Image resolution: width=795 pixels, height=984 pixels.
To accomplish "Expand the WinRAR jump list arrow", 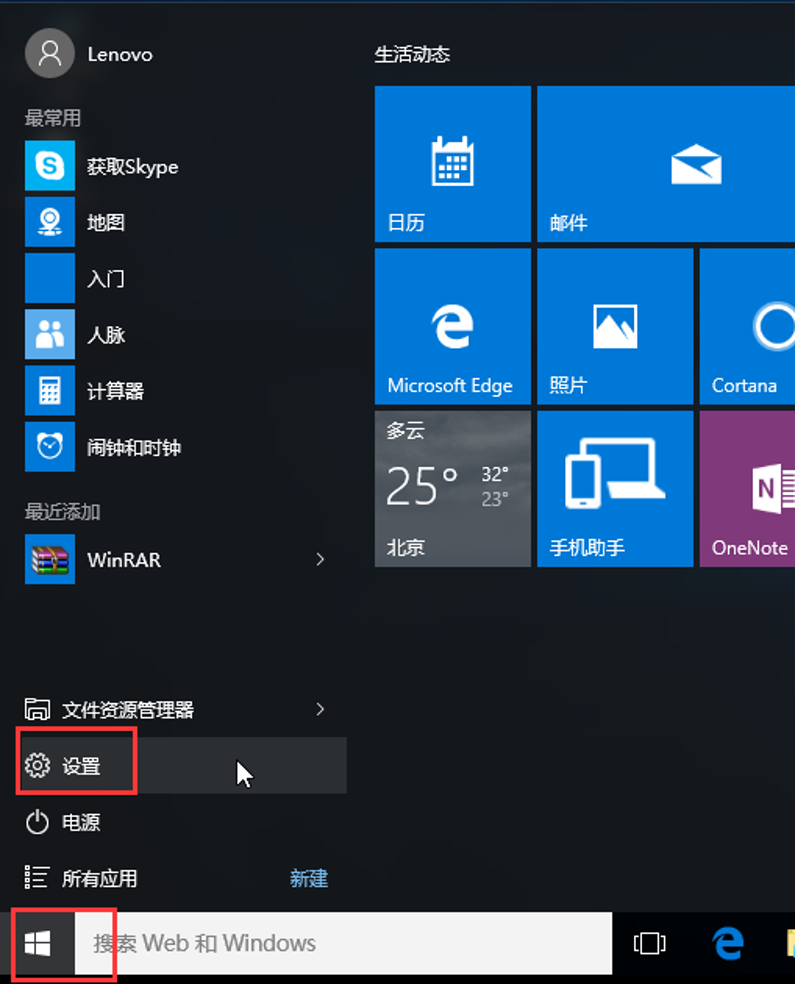I will click(320, 560).
